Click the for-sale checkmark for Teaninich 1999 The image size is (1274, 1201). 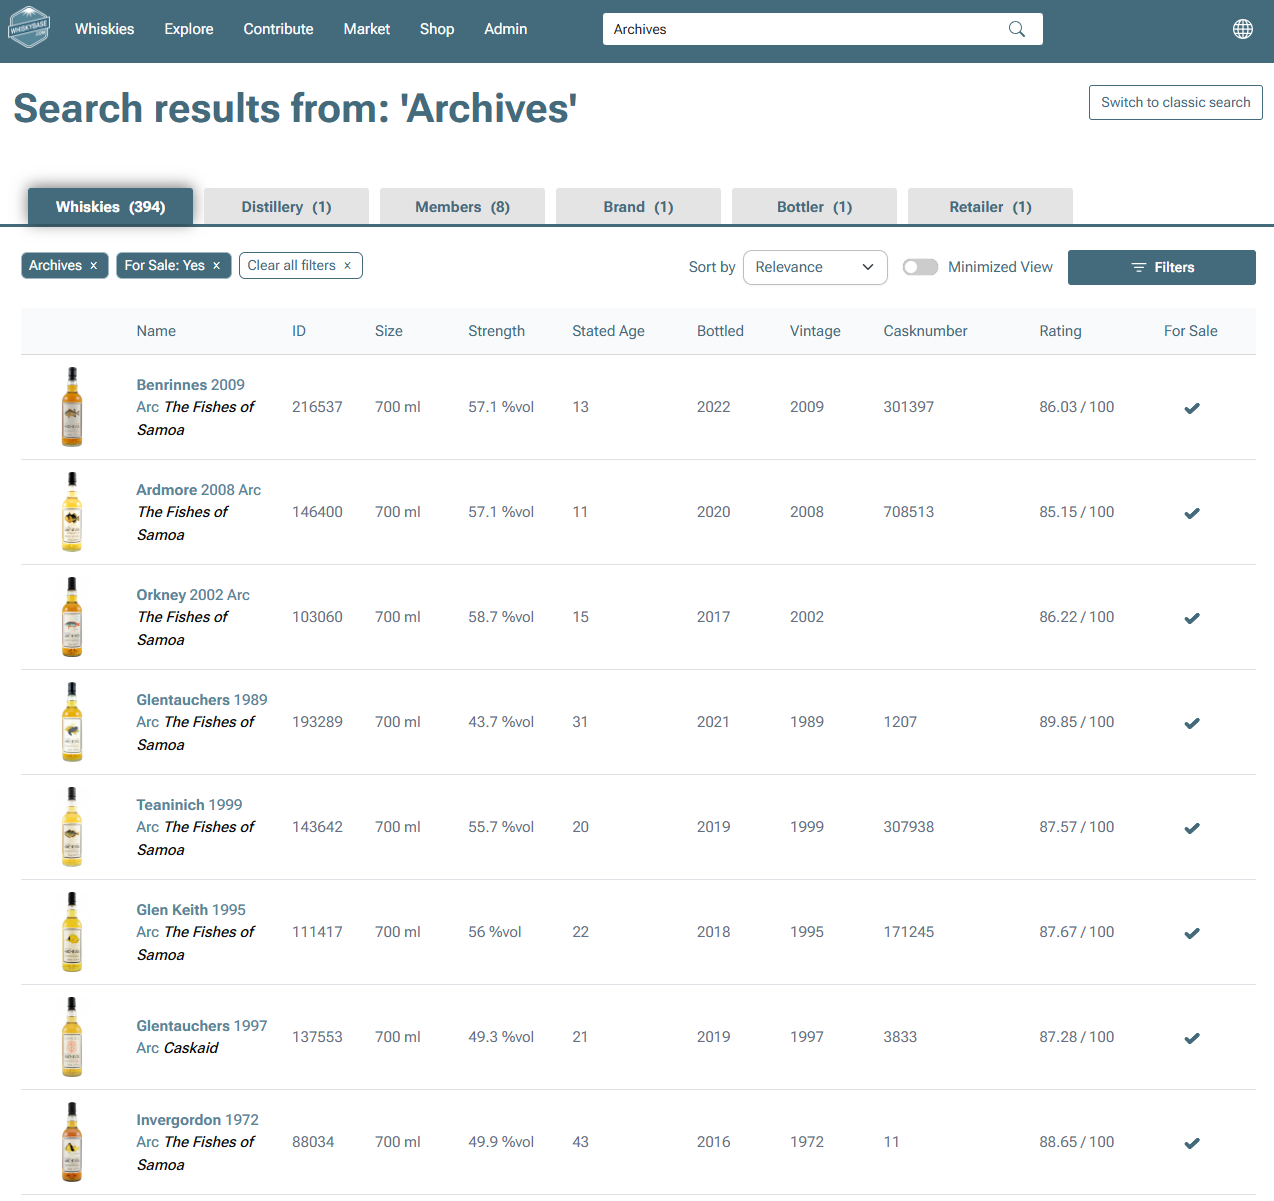point(1192,828)
